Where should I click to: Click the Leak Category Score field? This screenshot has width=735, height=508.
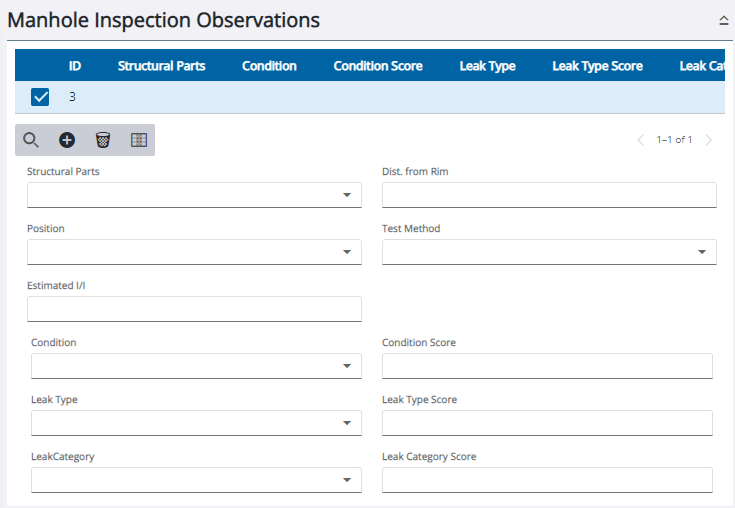coord(547,480)
